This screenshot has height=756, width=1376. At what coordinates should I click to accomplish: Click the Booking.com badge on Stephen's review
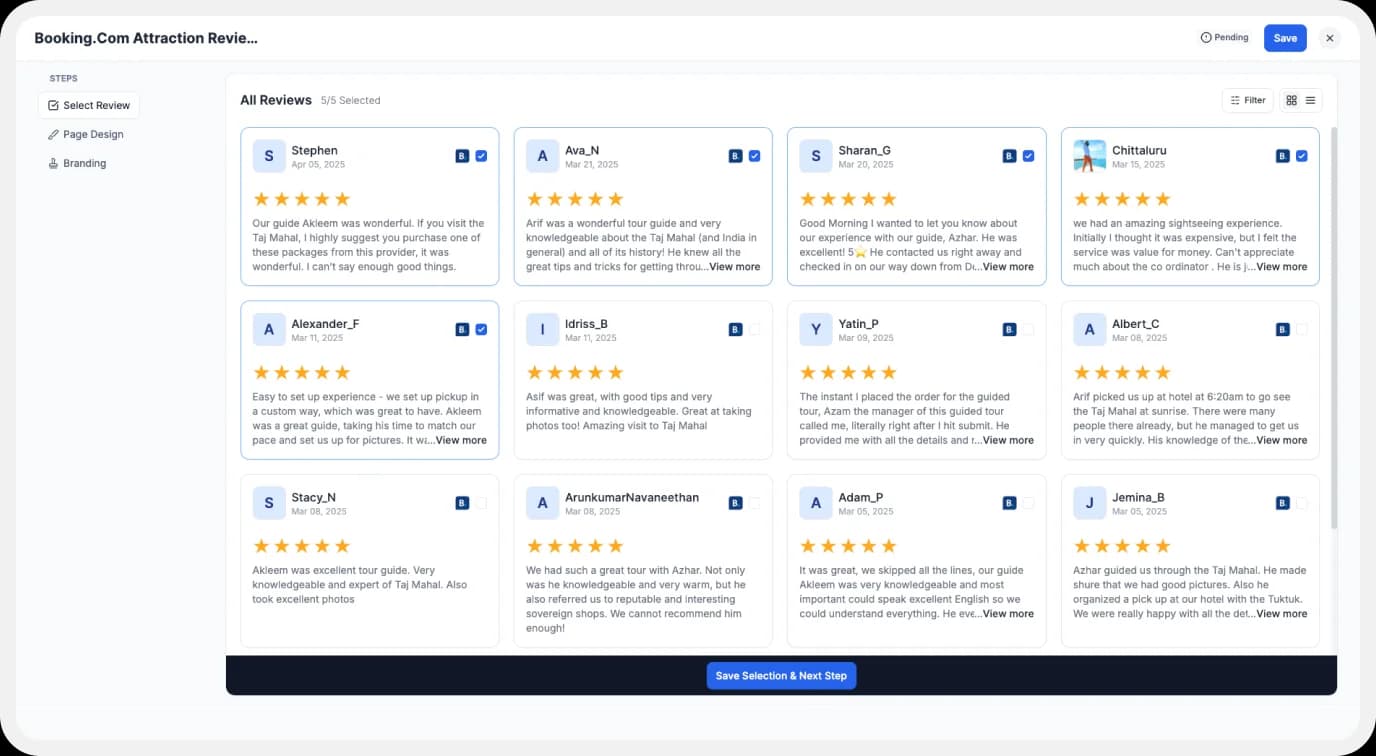click(461, 156)
